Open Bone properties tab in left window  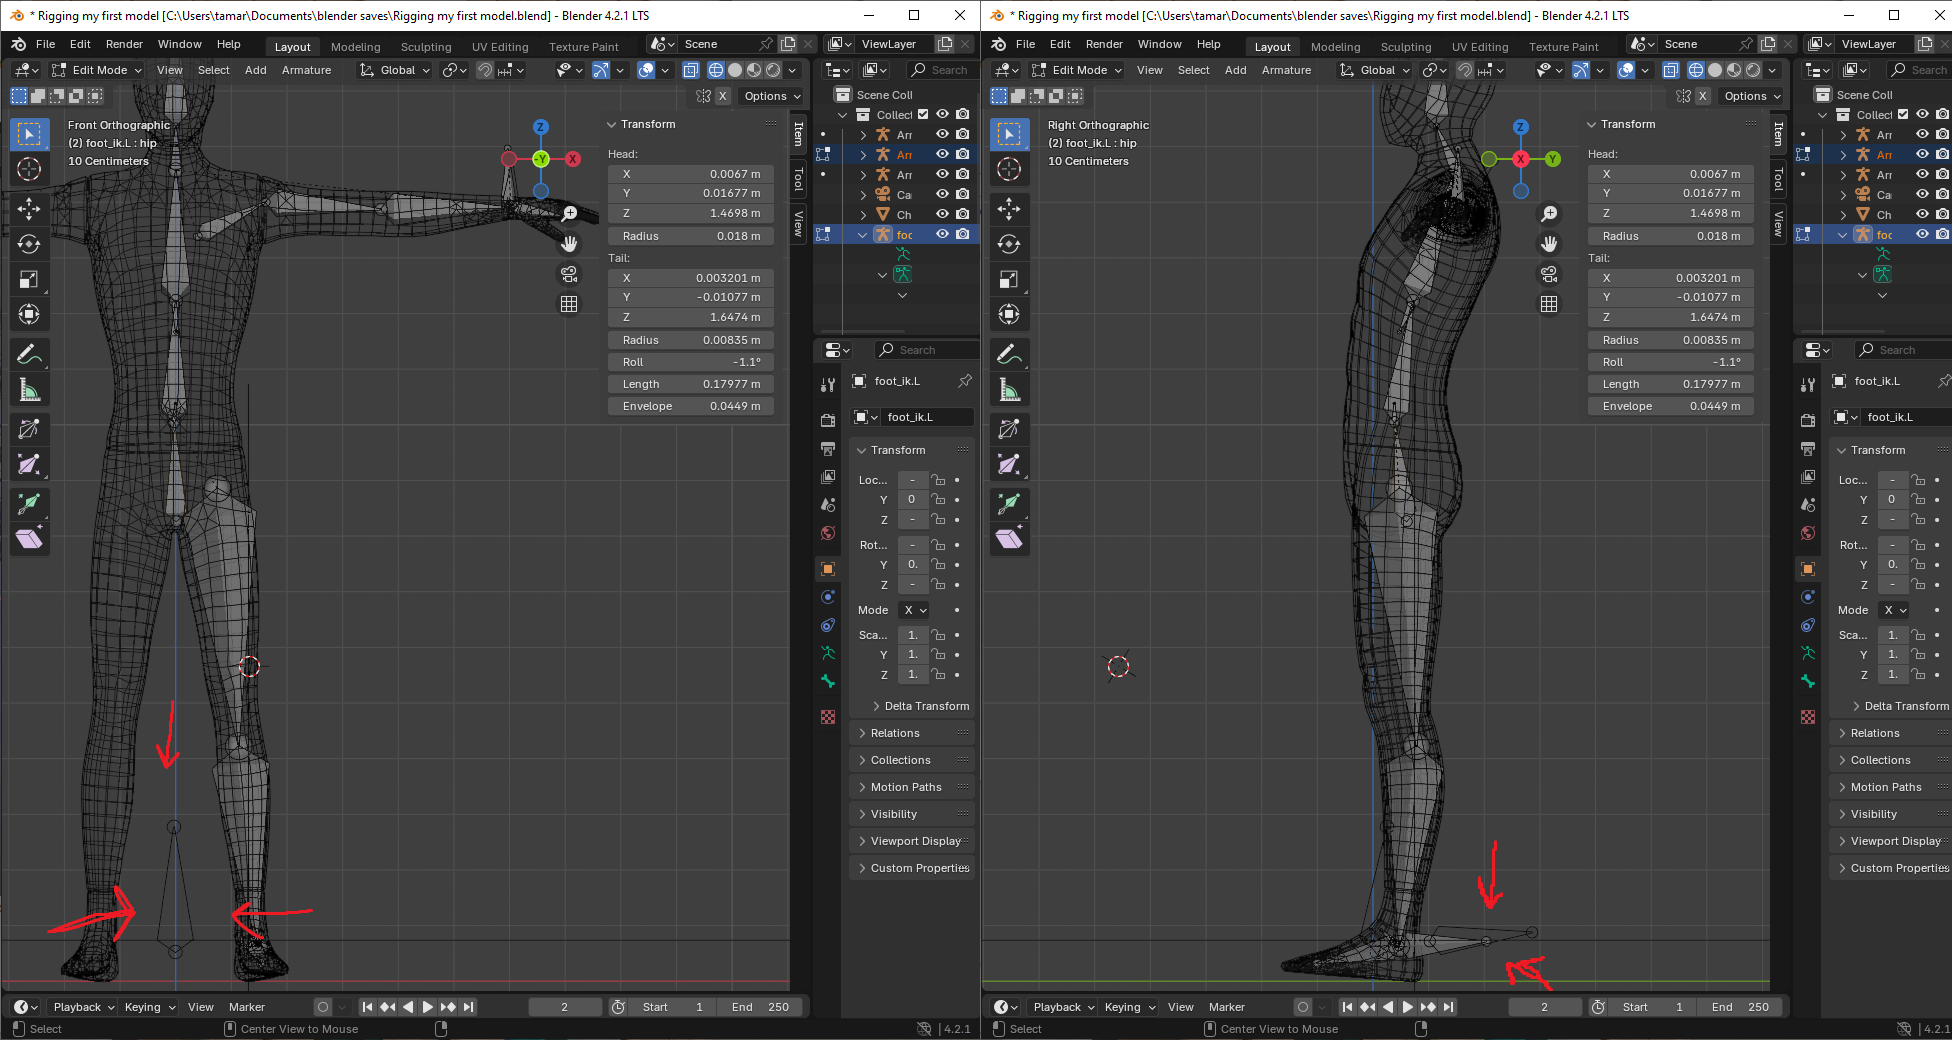pyautogui.click(x=828, y=681)
